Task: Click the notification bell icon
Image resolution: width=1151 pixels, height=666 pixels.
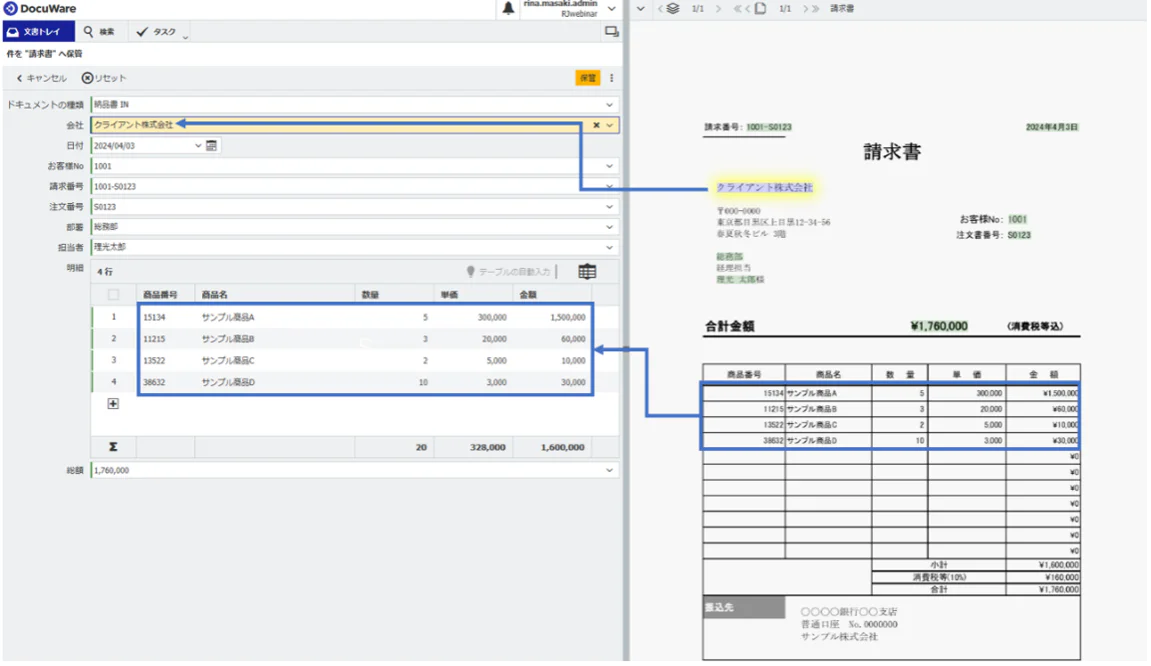Action: click(x=509, y=8)
